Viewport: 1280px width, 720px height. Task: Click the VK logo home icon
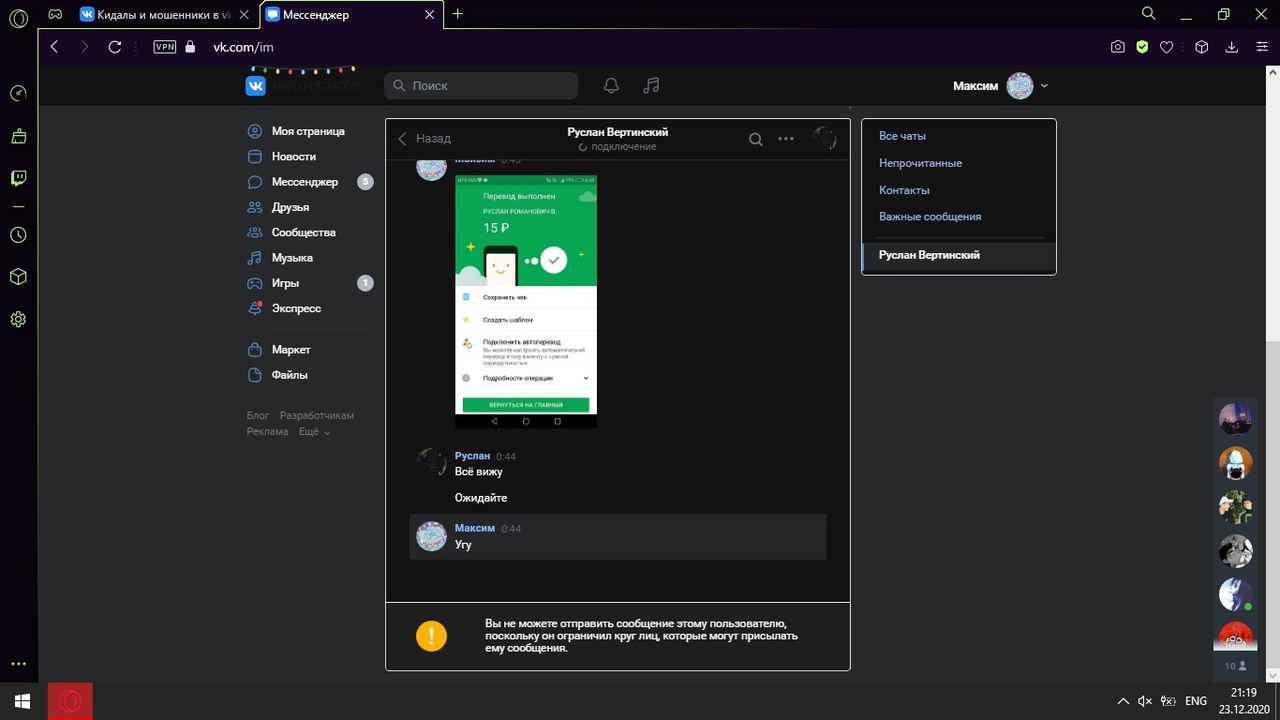pos(256,86)
